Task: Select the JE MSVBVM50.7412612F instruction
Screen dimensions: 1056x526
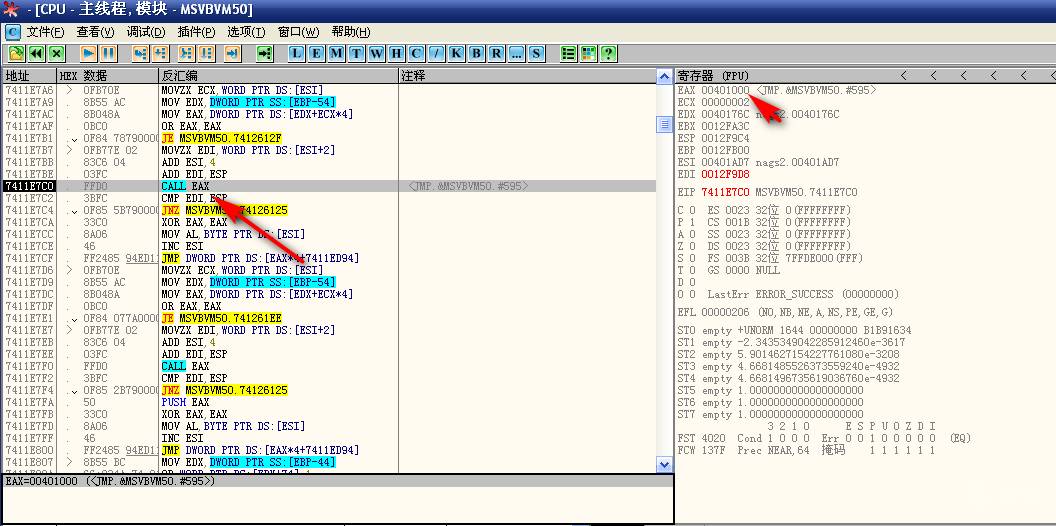Action: [x=222, y=138]
